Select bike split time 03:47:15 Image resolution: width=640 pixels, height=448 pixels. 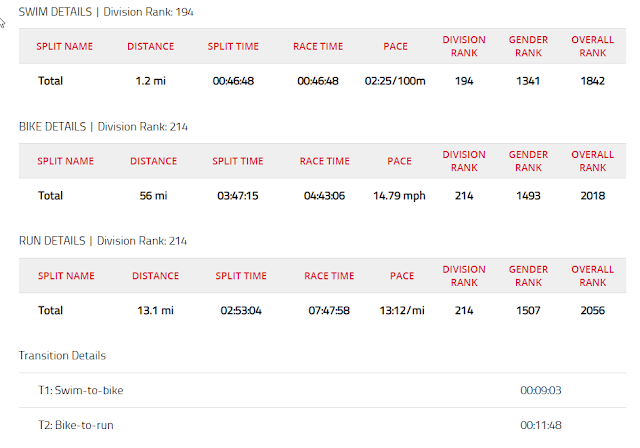coord(238,195)
